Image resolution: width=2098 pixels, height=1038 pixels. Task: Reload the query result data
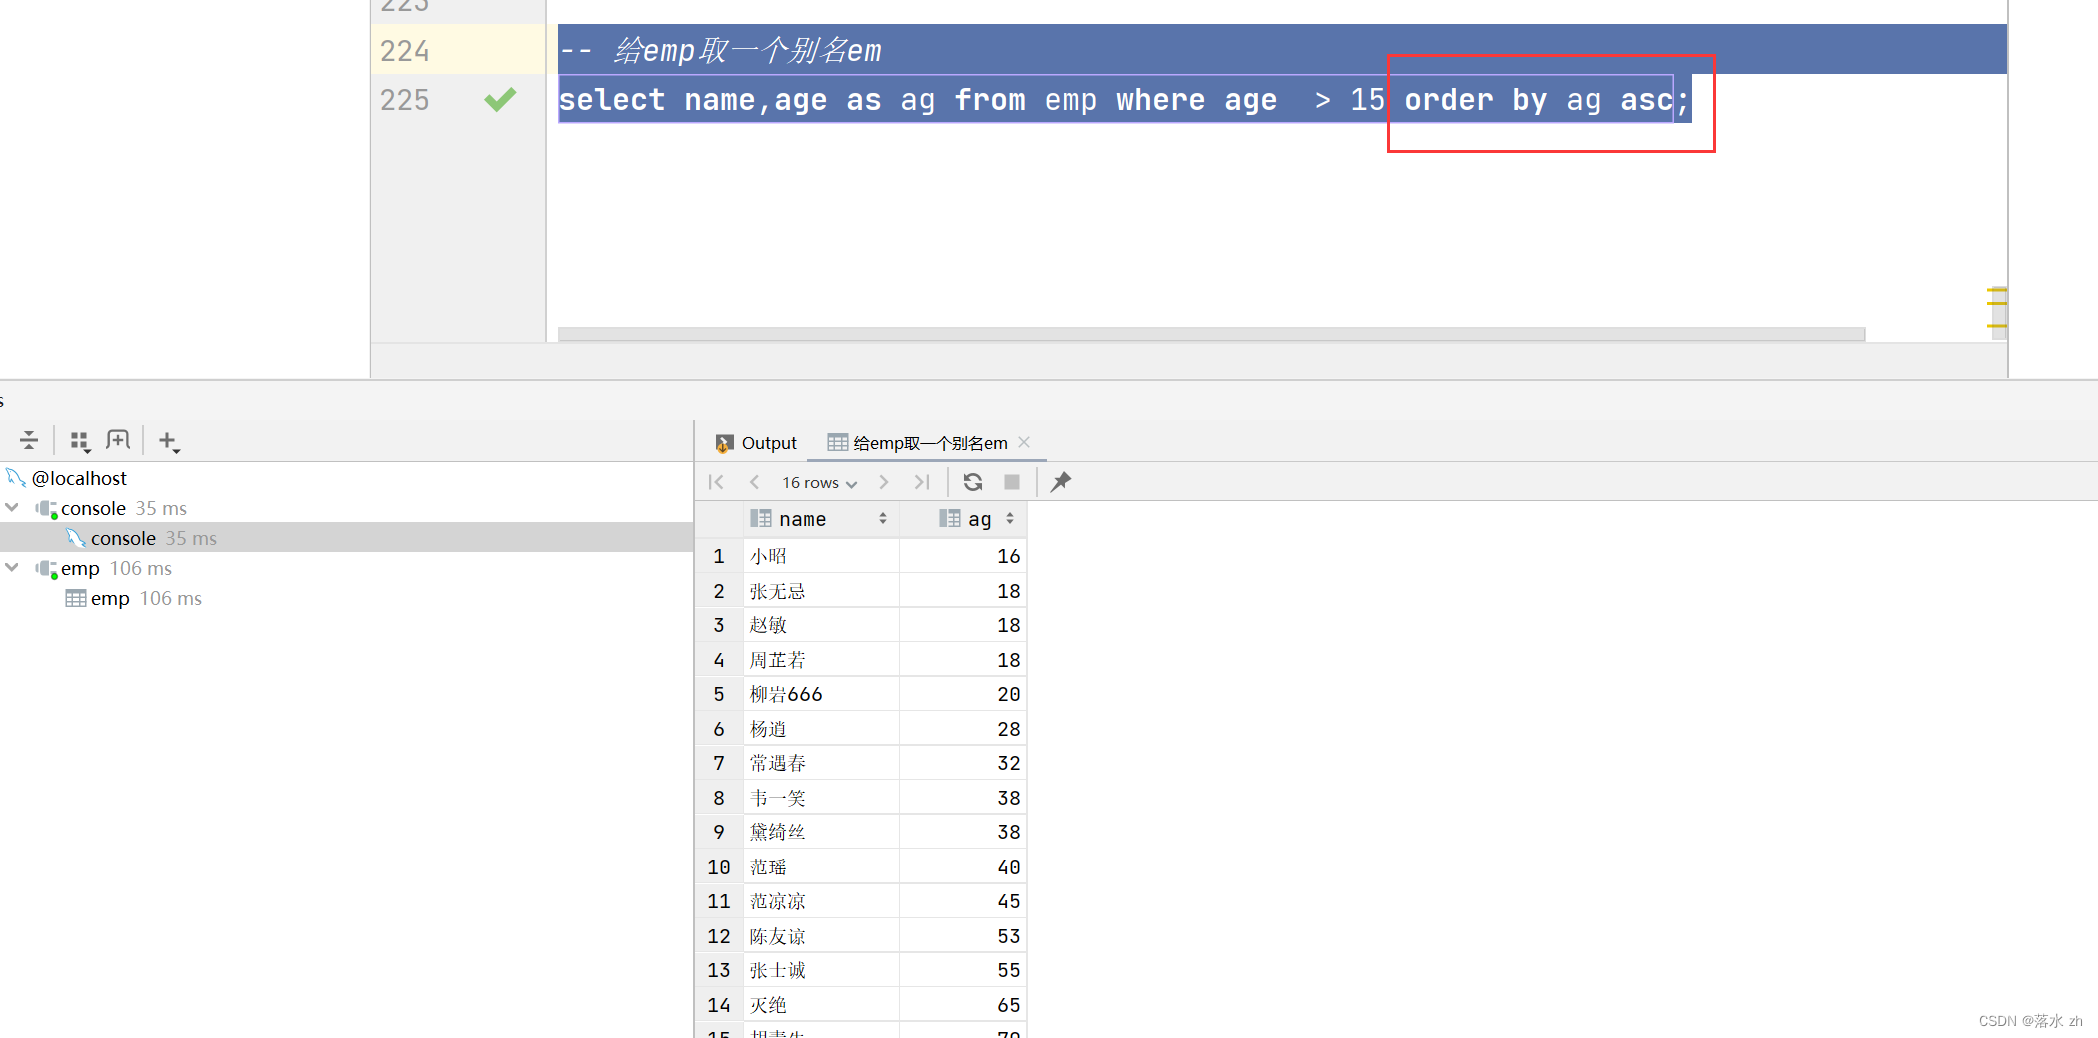tap(973, 482)
